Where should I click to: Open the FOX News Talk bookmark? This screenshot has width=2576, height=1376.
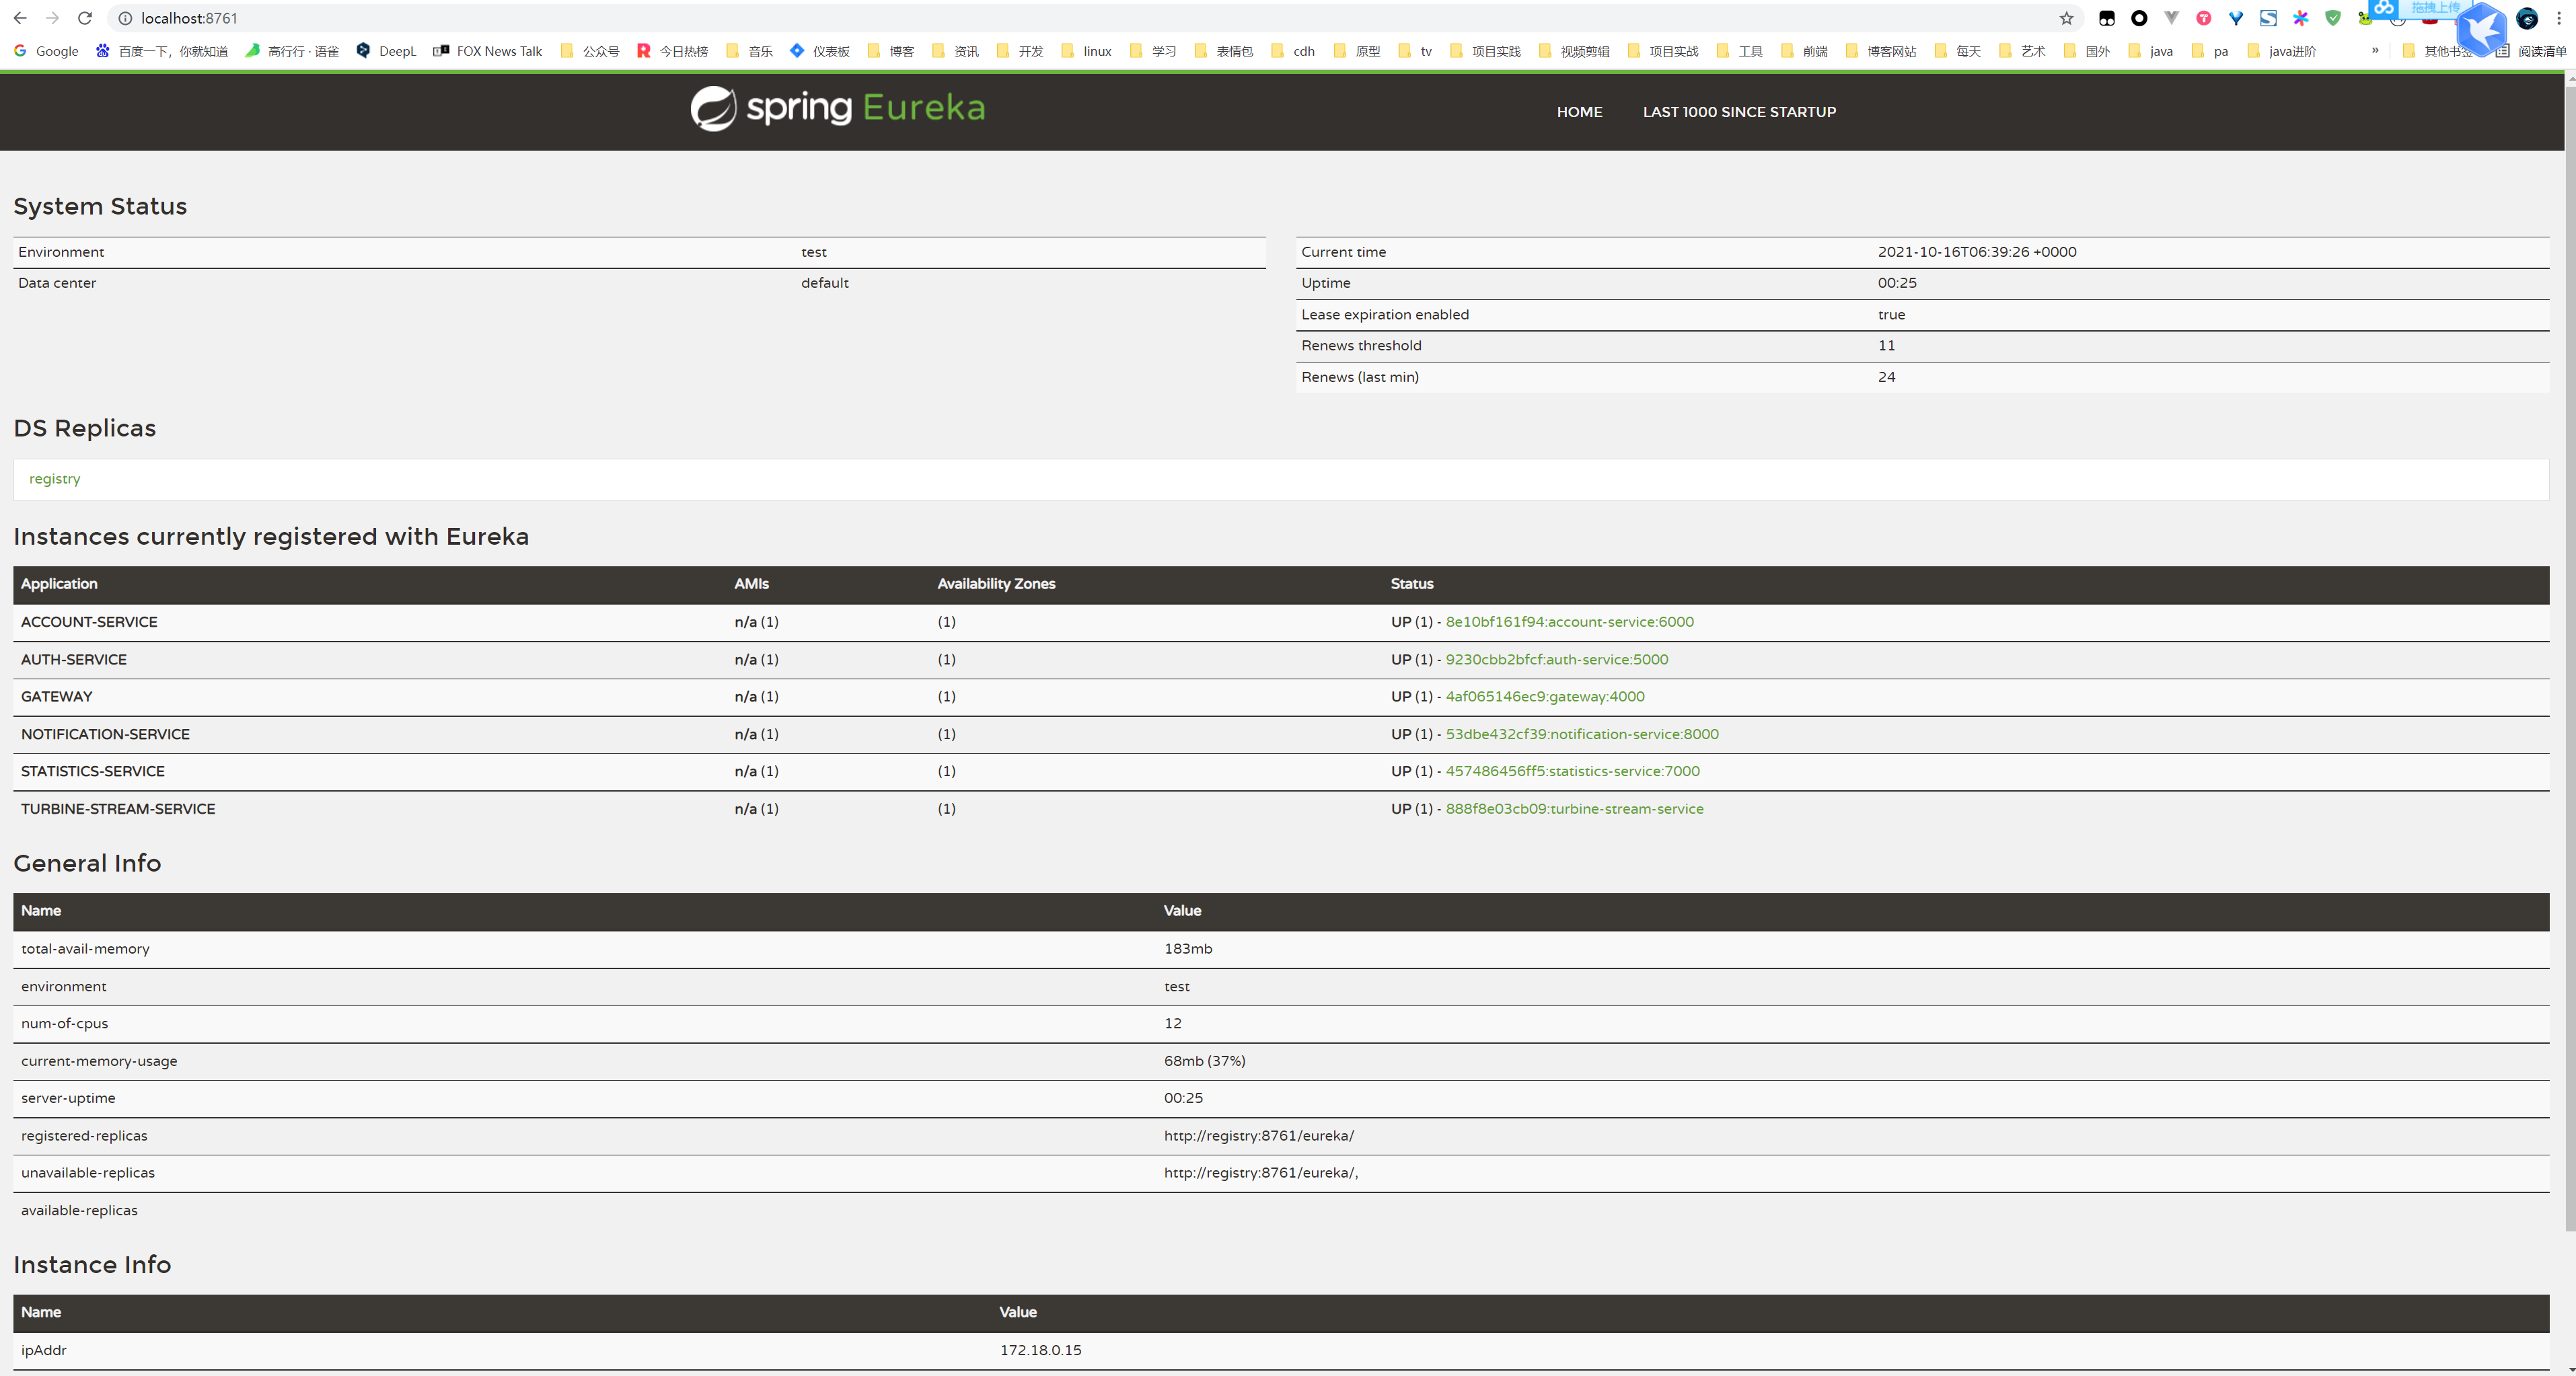pos(487,51)
